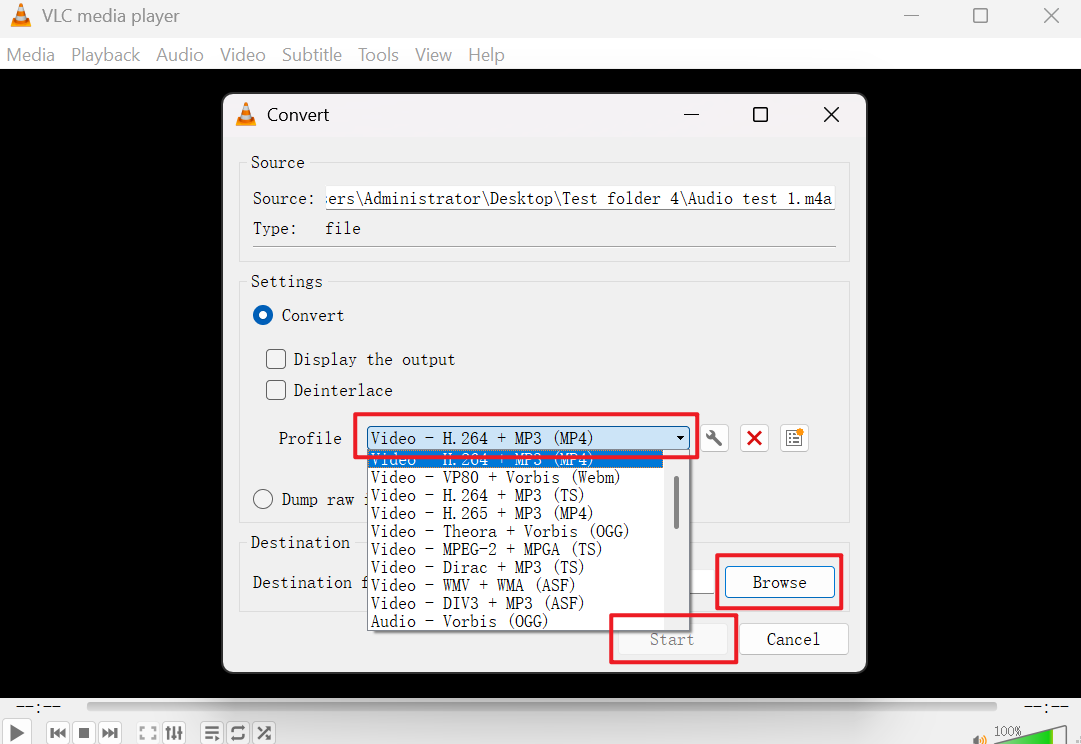
Task: Click the VLC cone icon in main title bar
Action: pyautogui.click(x=21, y=15)
